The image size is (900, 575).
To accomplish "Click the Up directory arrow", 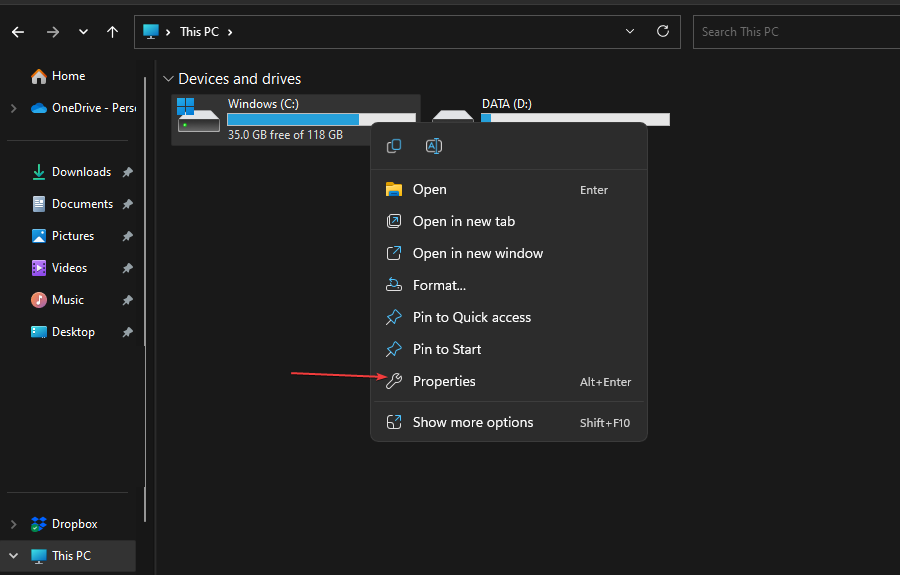I will tap(113, 32).
